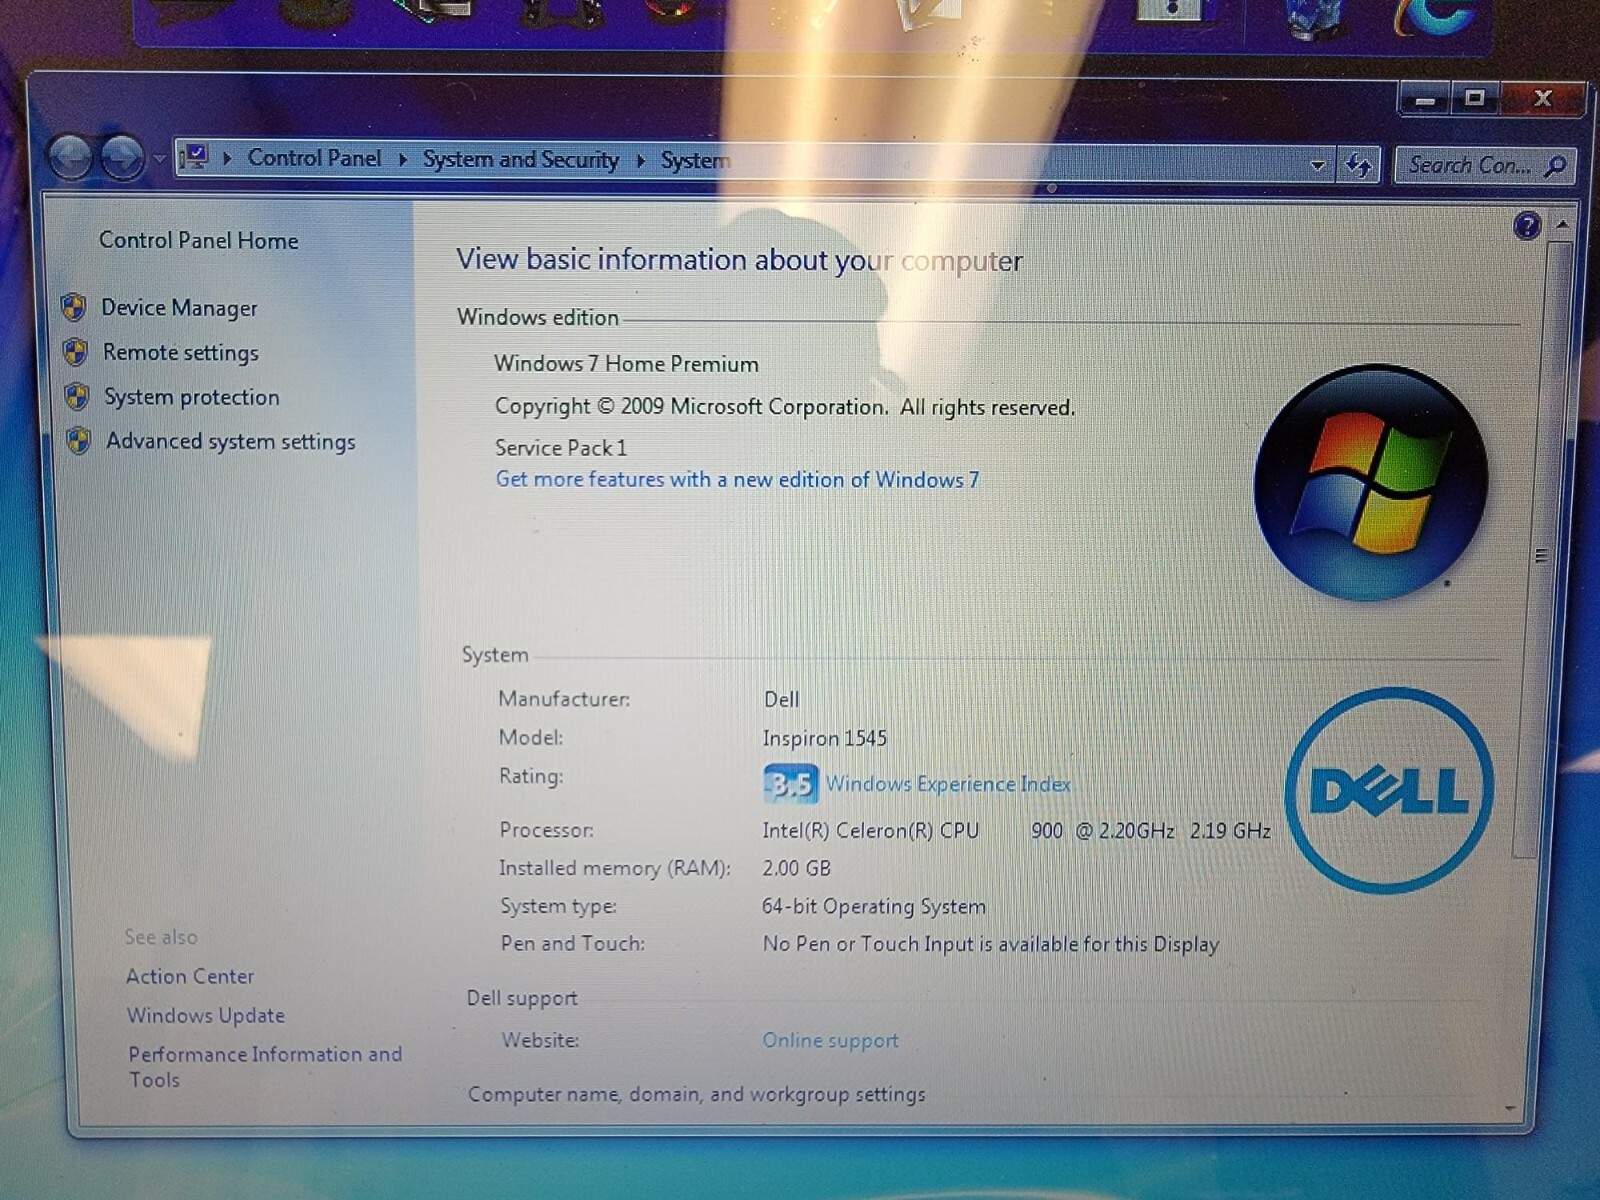
Task: Click '2.00 GB' installed memory value
Action: coord(796,868)
